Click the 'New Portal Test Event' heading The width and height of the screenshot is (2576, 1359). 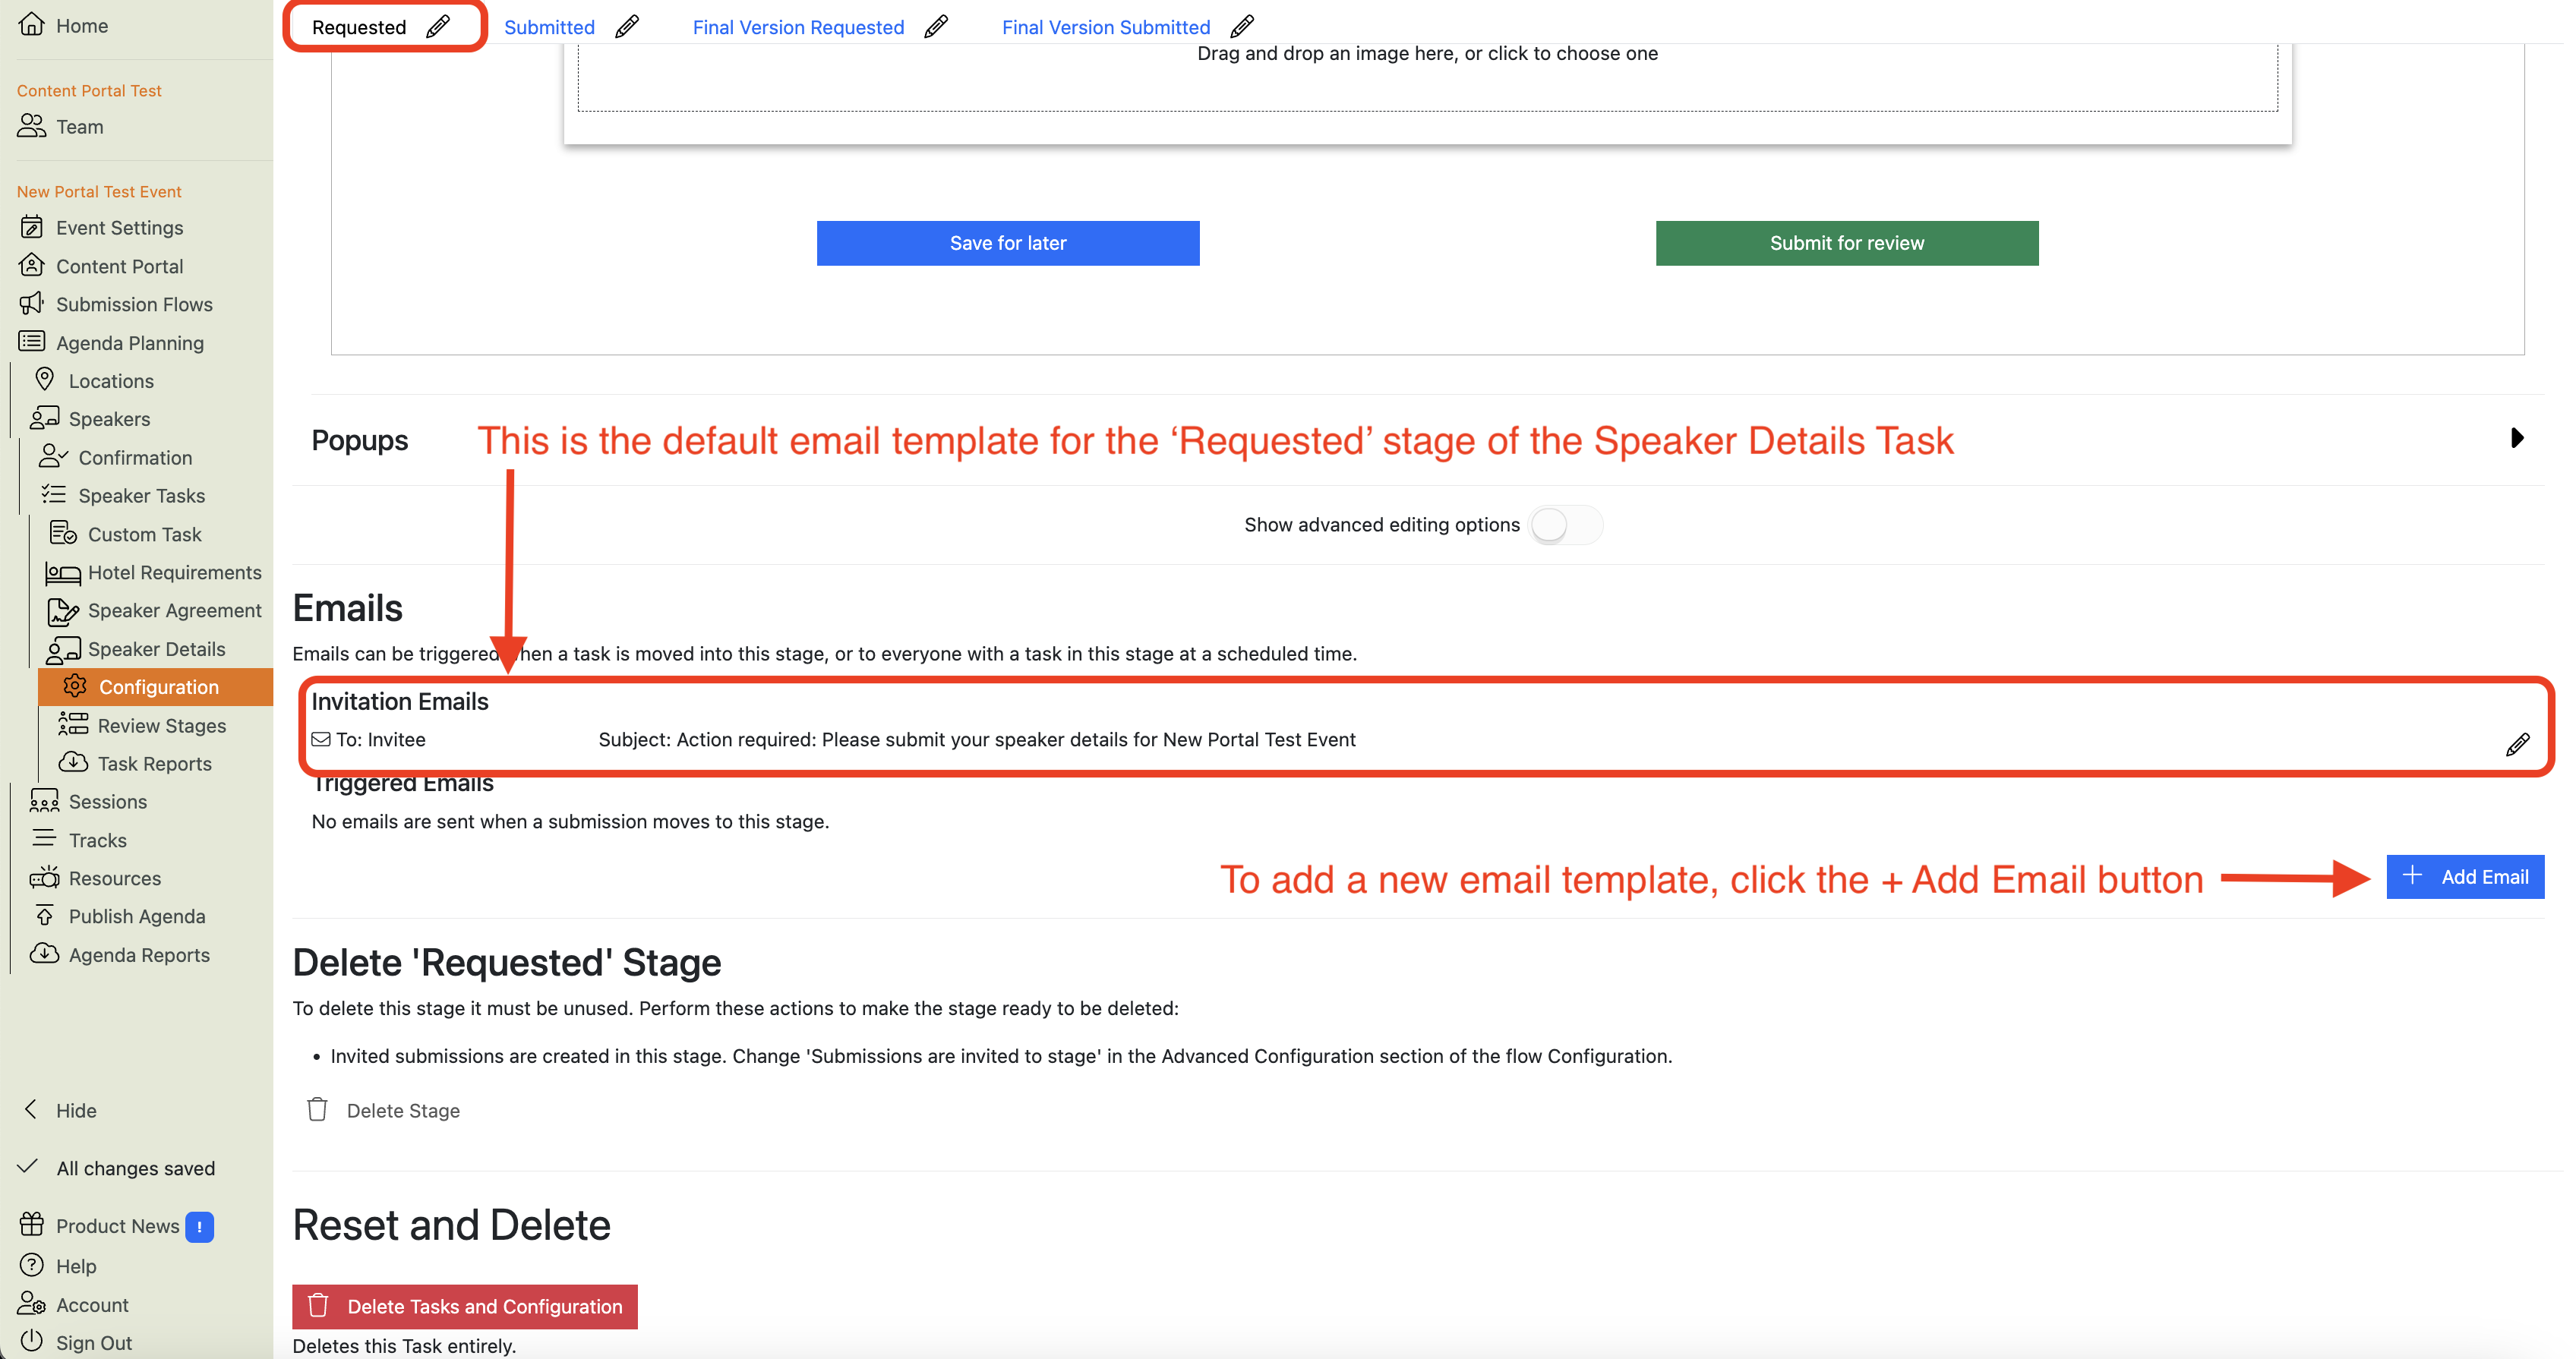coord(99,191)
